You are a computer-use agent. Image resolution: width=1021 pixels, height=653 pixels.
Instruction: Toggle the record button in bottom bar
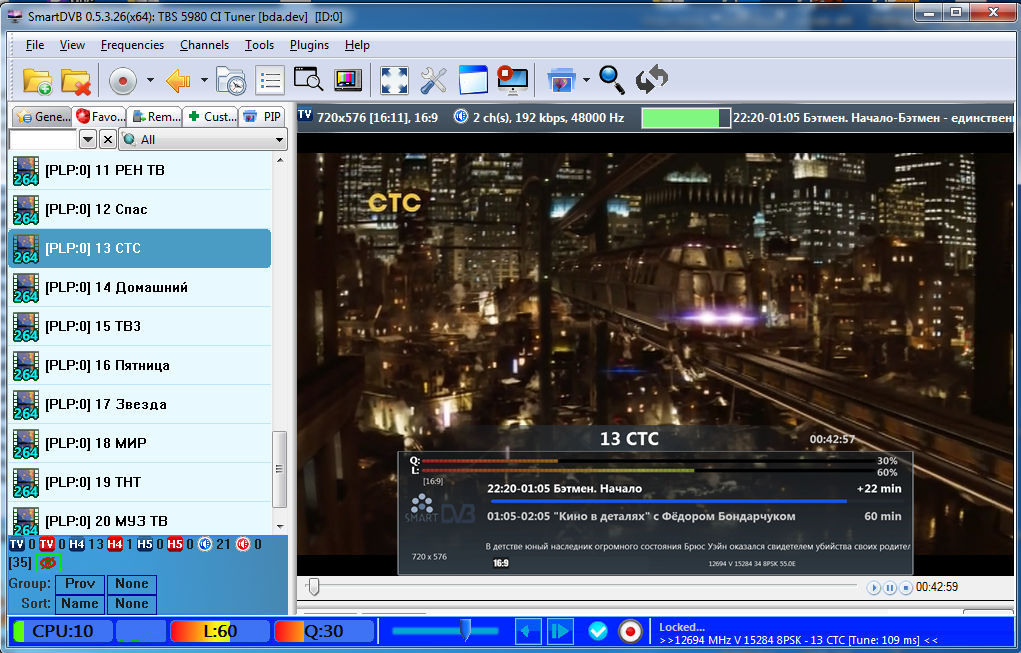pyautogui.click(x=630, y=632)
